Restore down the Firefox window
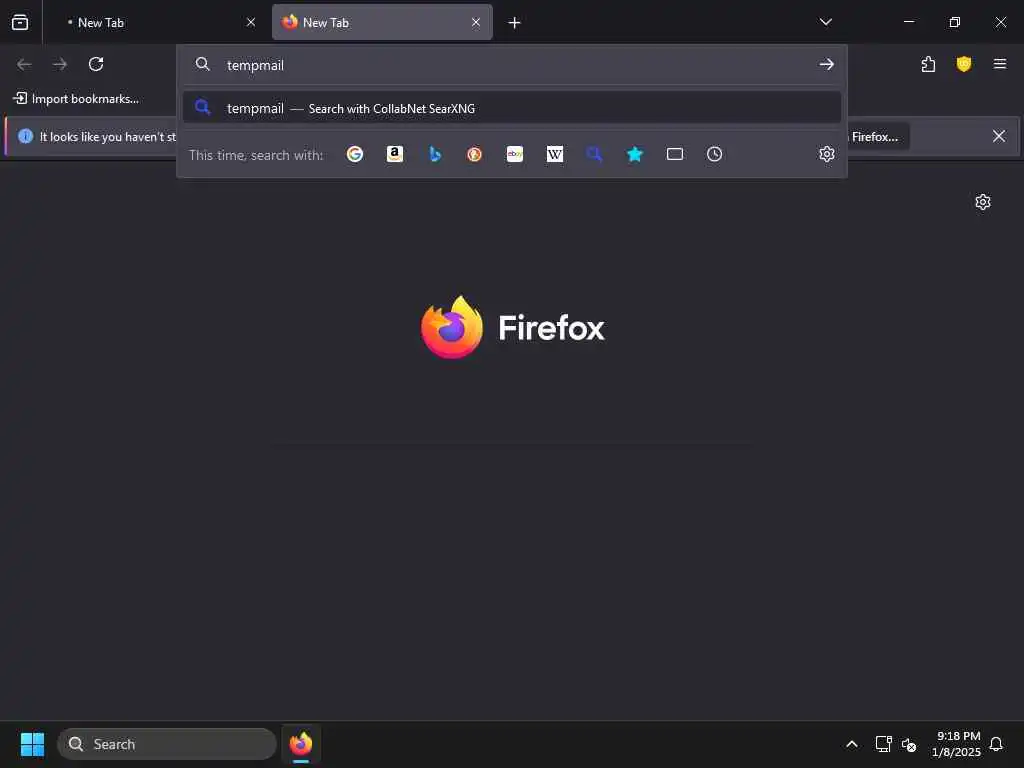Viewport: 1024px width, 768px height. pyautogui.click(x=954, y=22)
